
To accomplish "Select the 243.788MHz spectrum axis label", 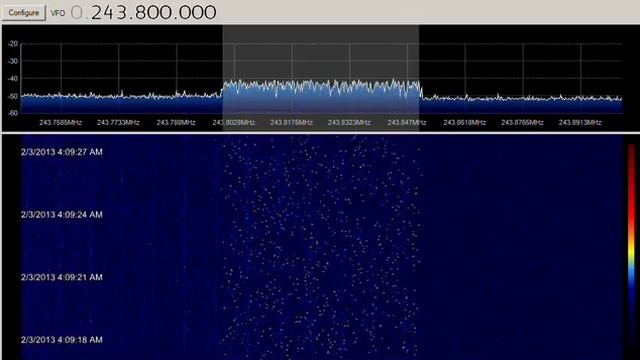I will [176, 122].
